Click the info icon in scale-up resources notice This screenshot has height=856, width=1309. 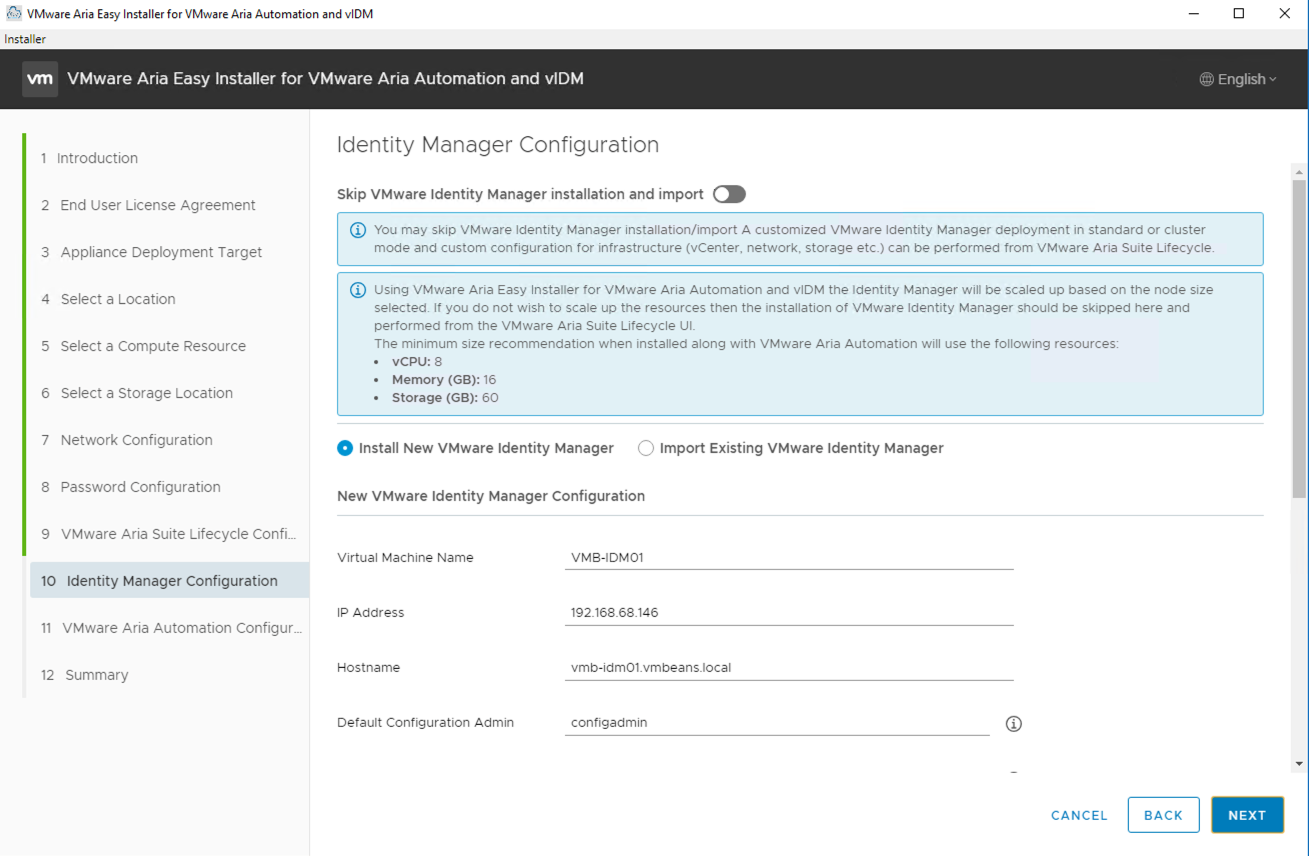(x=357, y=290)
